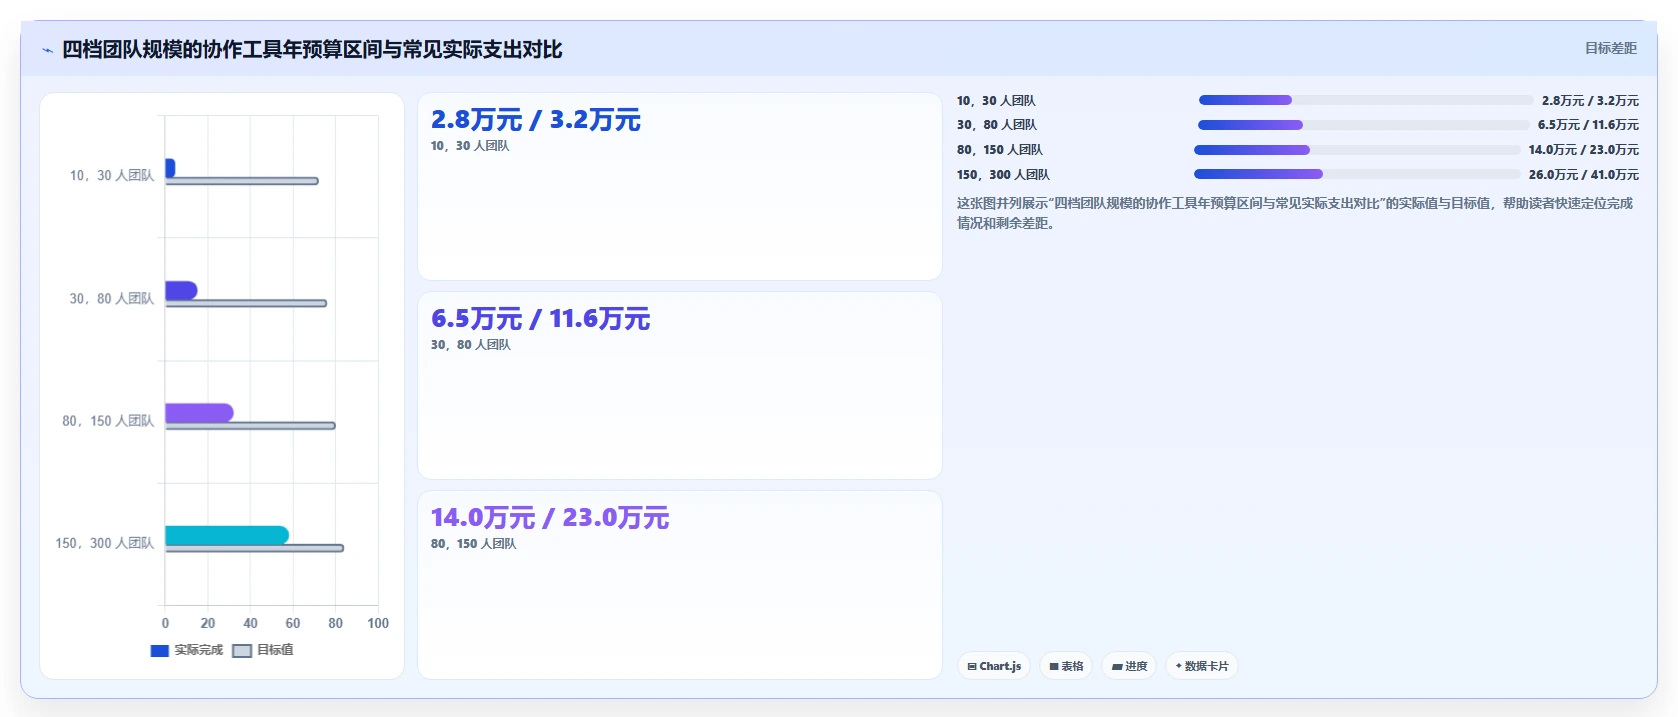Click the progress bar for 30，80 人团队

point(1363,125)
